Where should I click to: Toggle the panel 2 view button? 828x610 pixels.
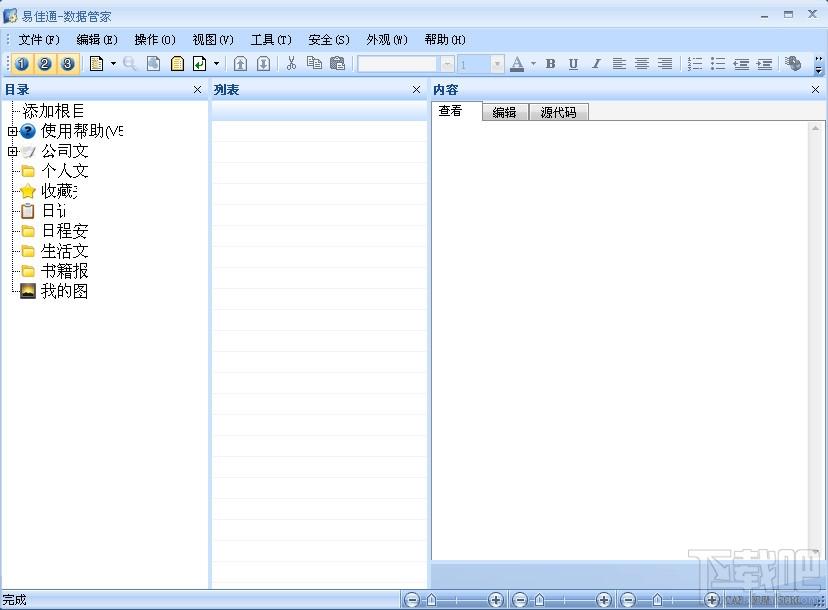pyautogui.click(x=45, y=64)
